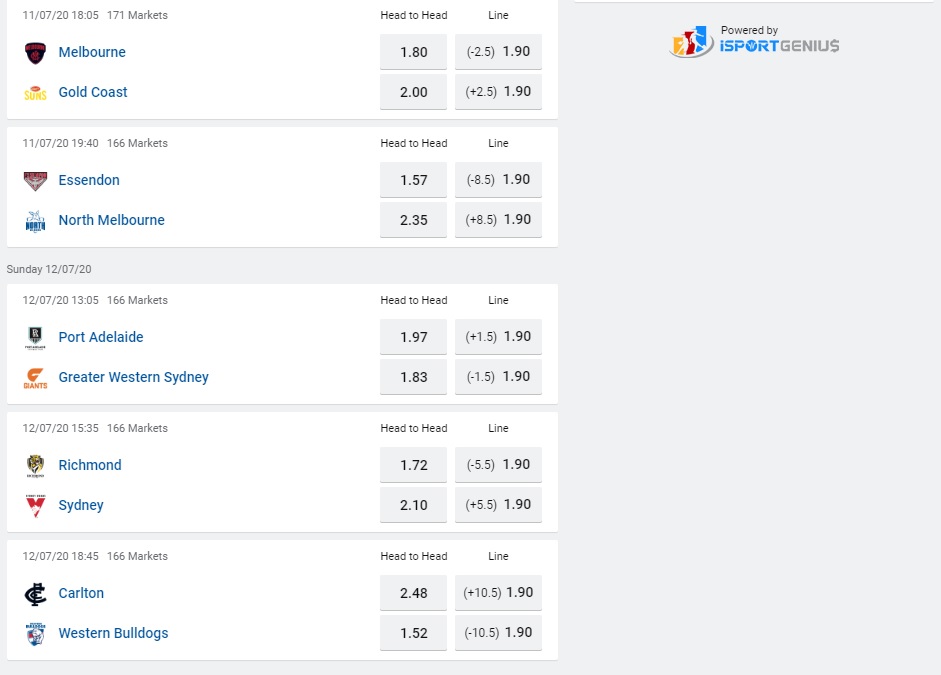Select Richmond line (-5.5) 1.90
Image resolution: width=941 pixels, height=675 pixels.
(x=498, y=464)
